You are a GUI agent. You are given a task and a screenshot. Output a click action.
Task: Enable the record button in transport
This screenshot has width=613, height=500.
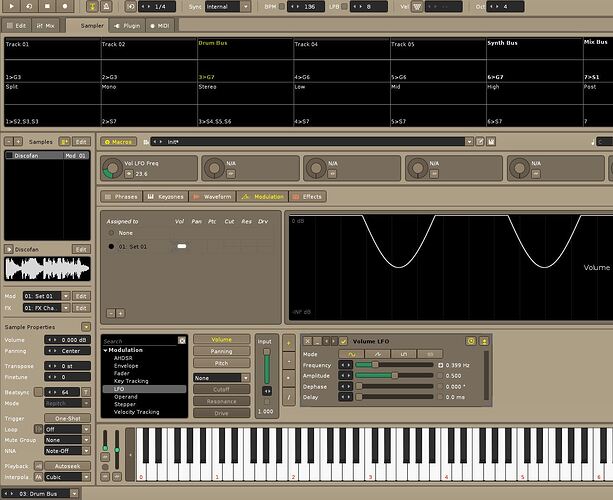pyautogui.click(x=65, y=6)
